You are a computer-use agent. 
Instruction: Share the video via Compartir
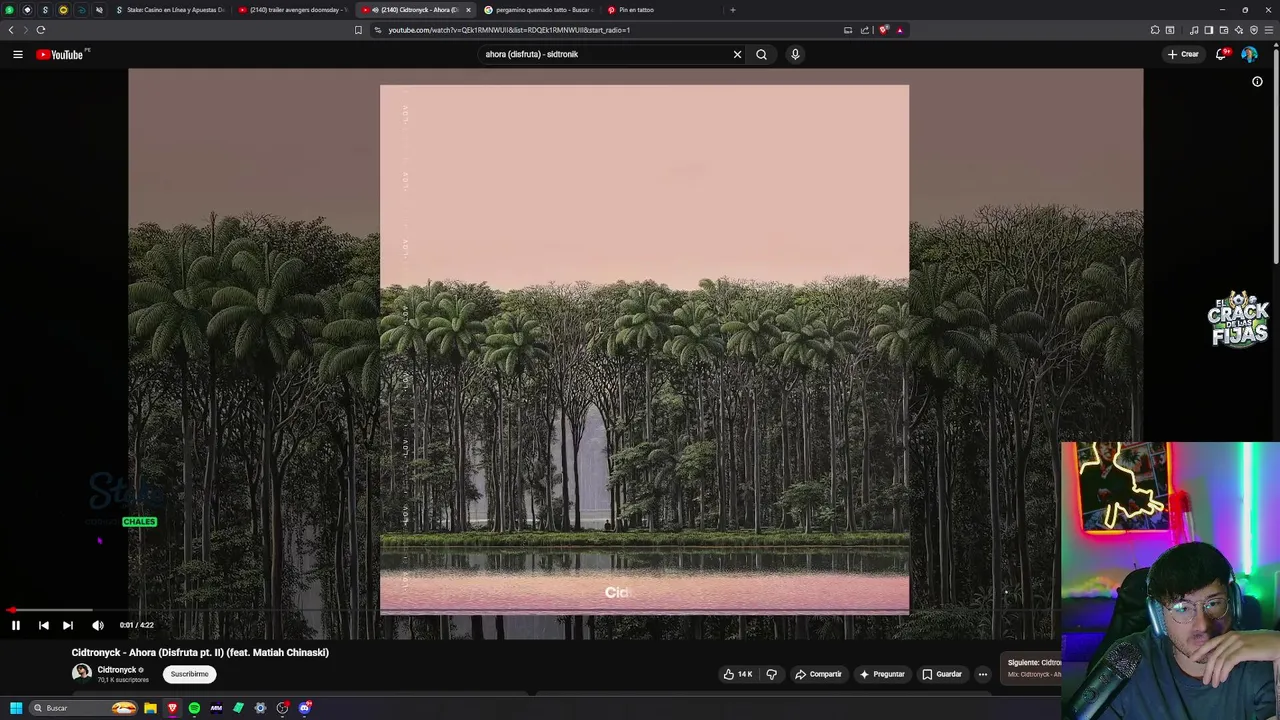click(x=818, y=674)
